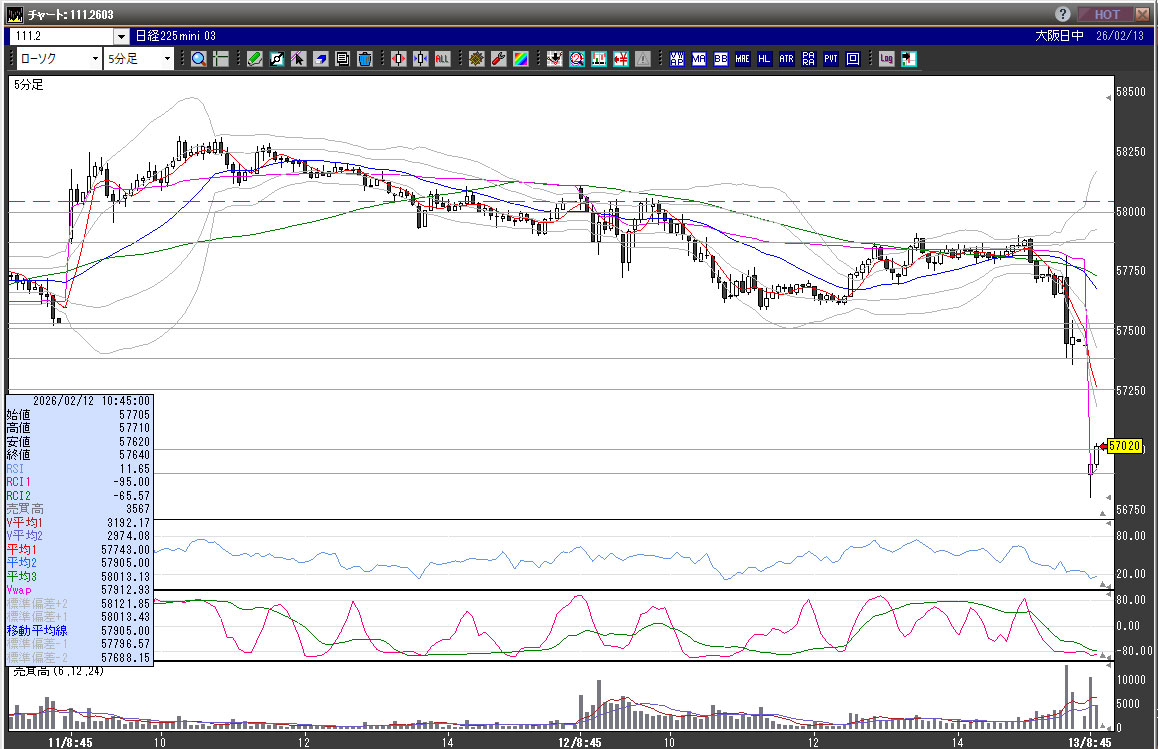Viewport: 1158px width, 749px height.
Task: Toggle the ATR indicator button
Action: point(787,59)
